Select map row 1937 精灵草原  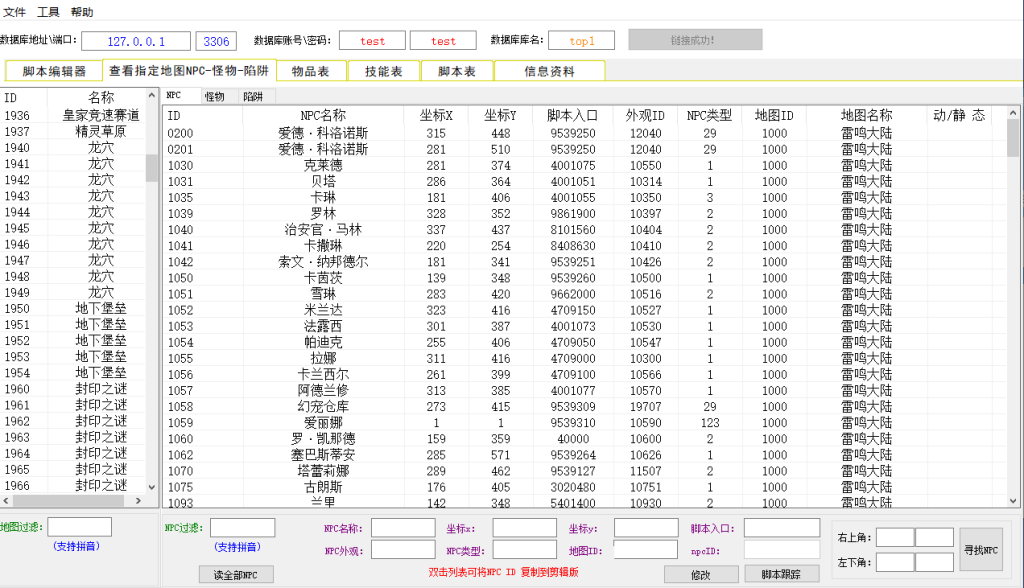point(73,131)
